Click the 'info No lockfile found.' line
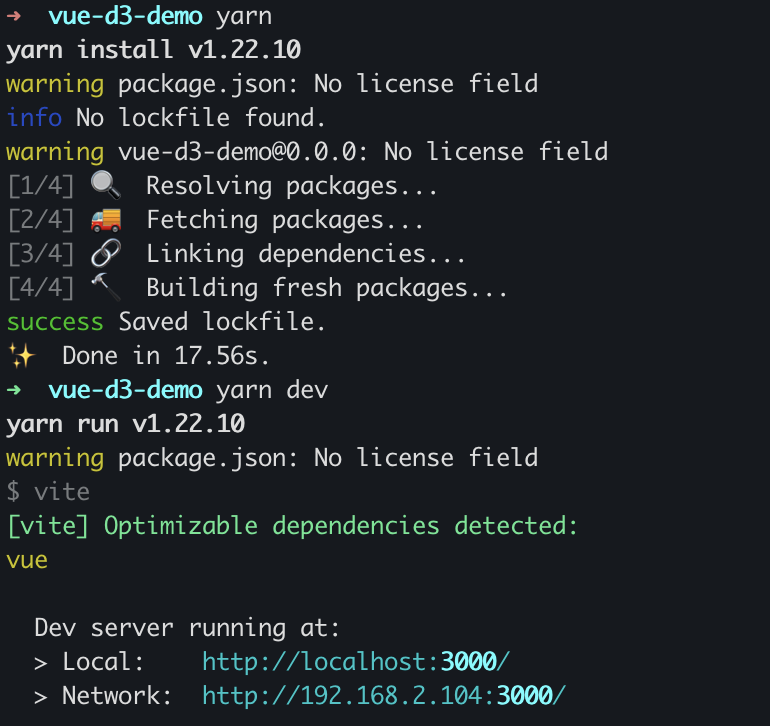The width and height of the screenshot is (770, 726). click(x=165, y=118)
